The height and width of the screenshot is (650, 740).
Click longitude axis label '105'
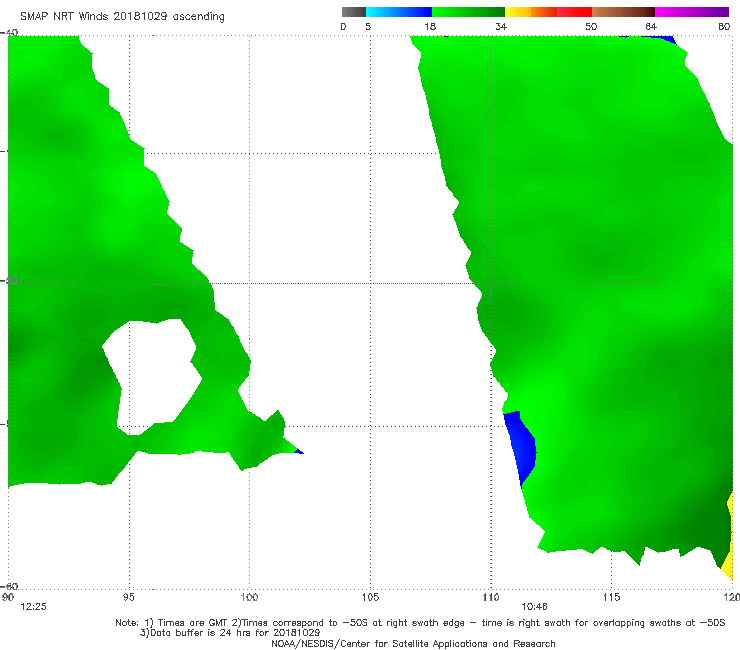(370, 597)
